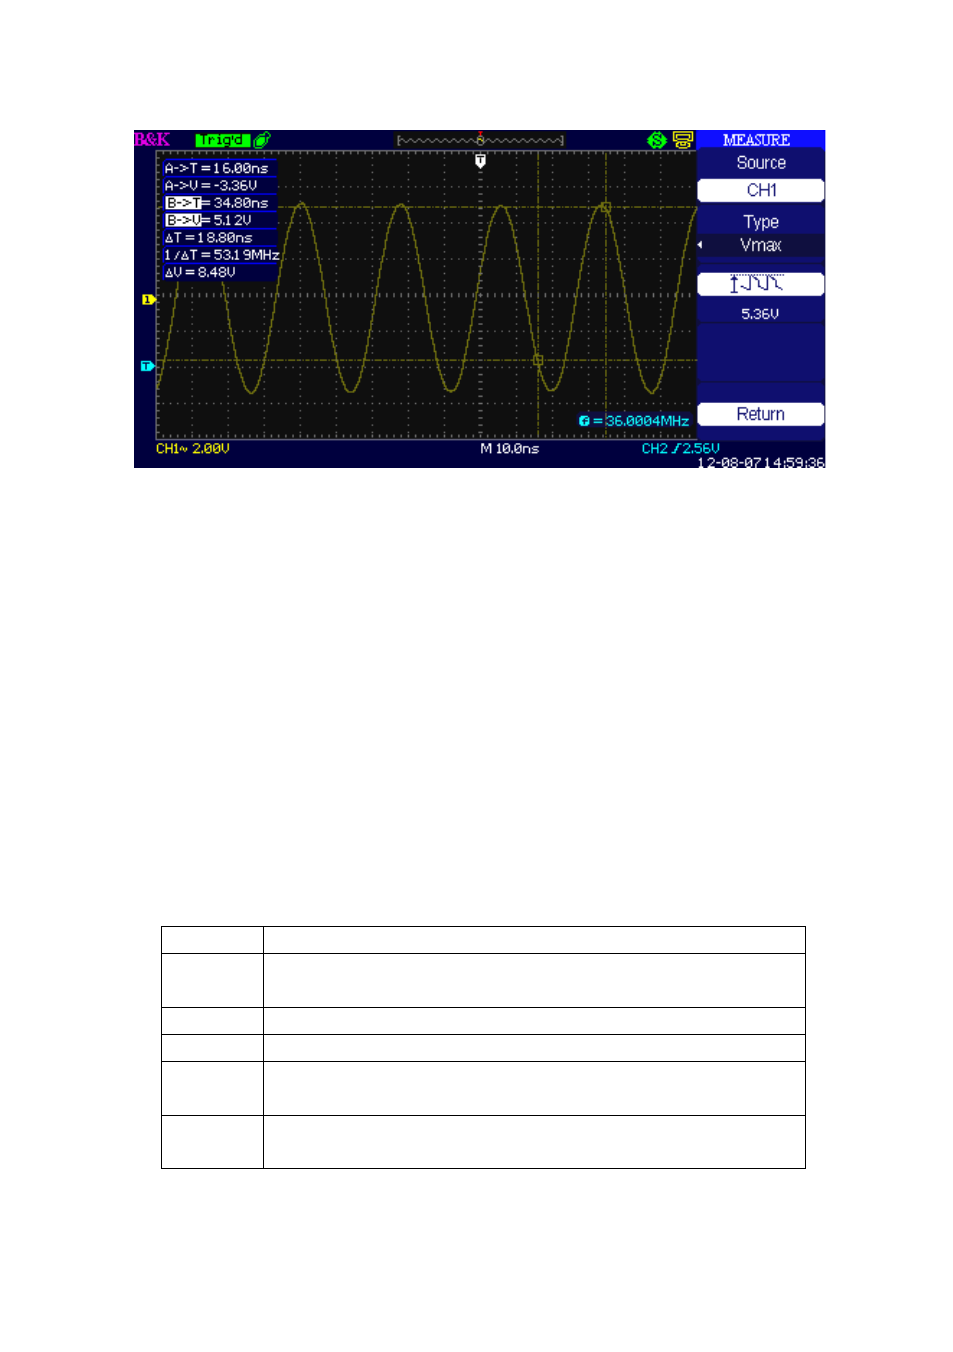Select the highlighted B->V cursor label
The width and height of the screenshot is (953, 1352).
[184, 220]
